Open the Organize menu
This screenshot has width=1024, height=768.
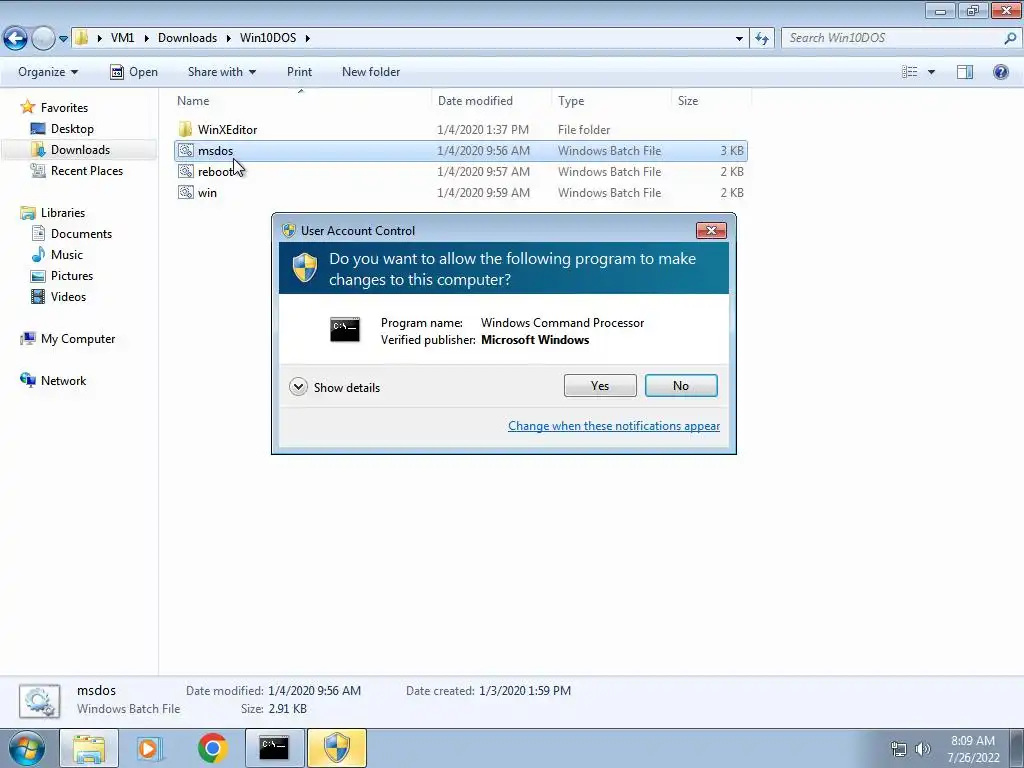click(48, 72)
